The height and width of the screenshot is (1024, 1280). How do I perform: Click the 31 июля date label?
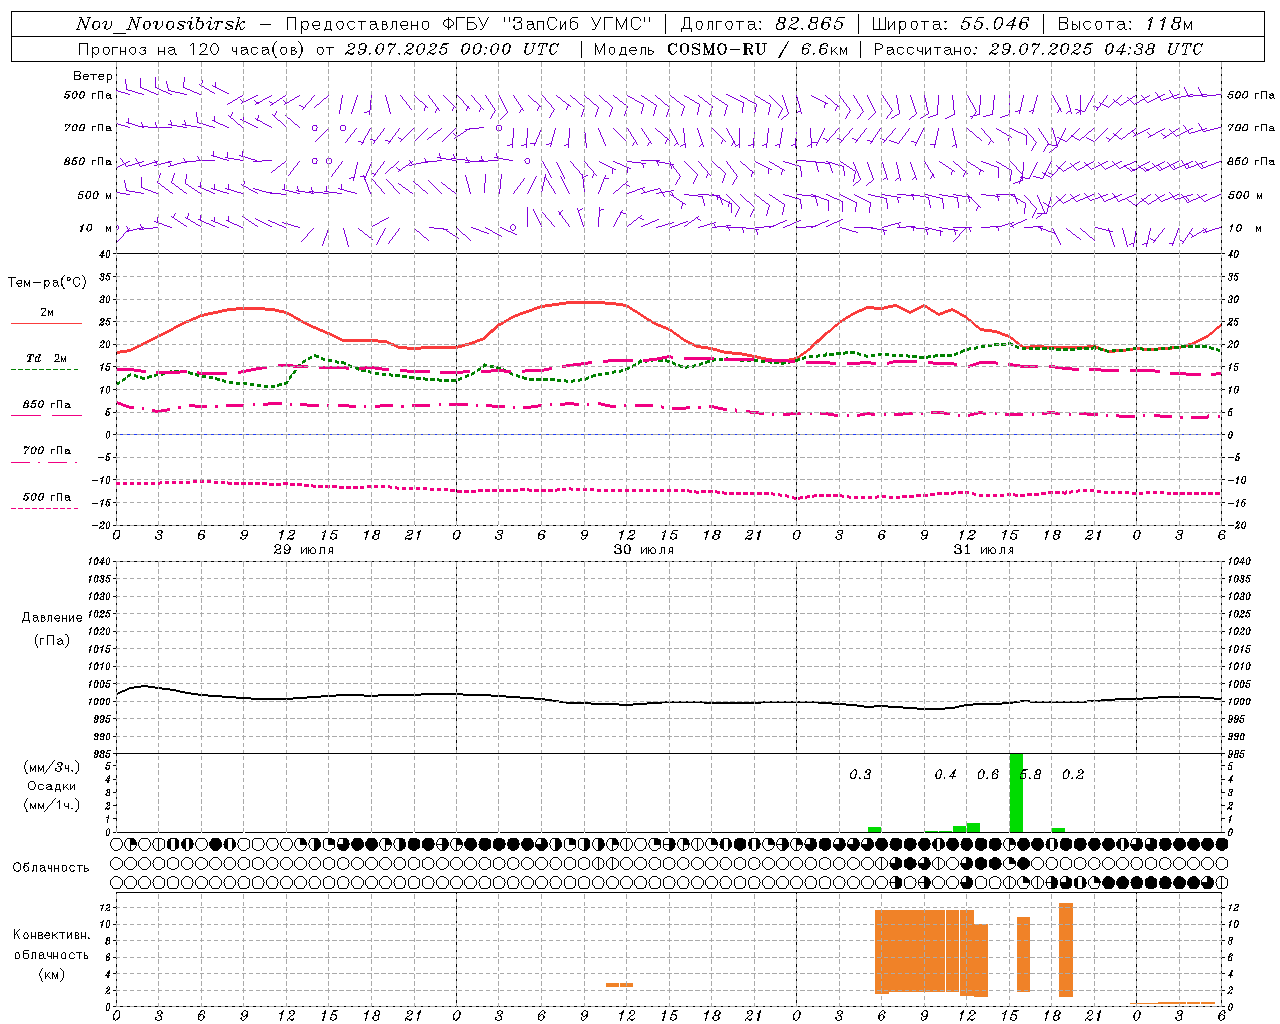[x=984, y=550]
